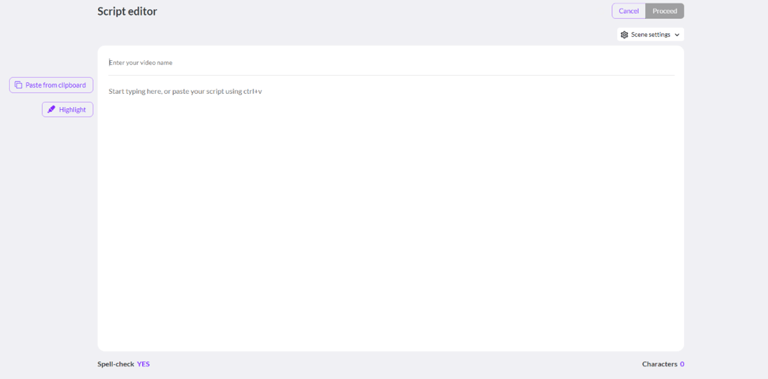Click the Proceed button

665,11
